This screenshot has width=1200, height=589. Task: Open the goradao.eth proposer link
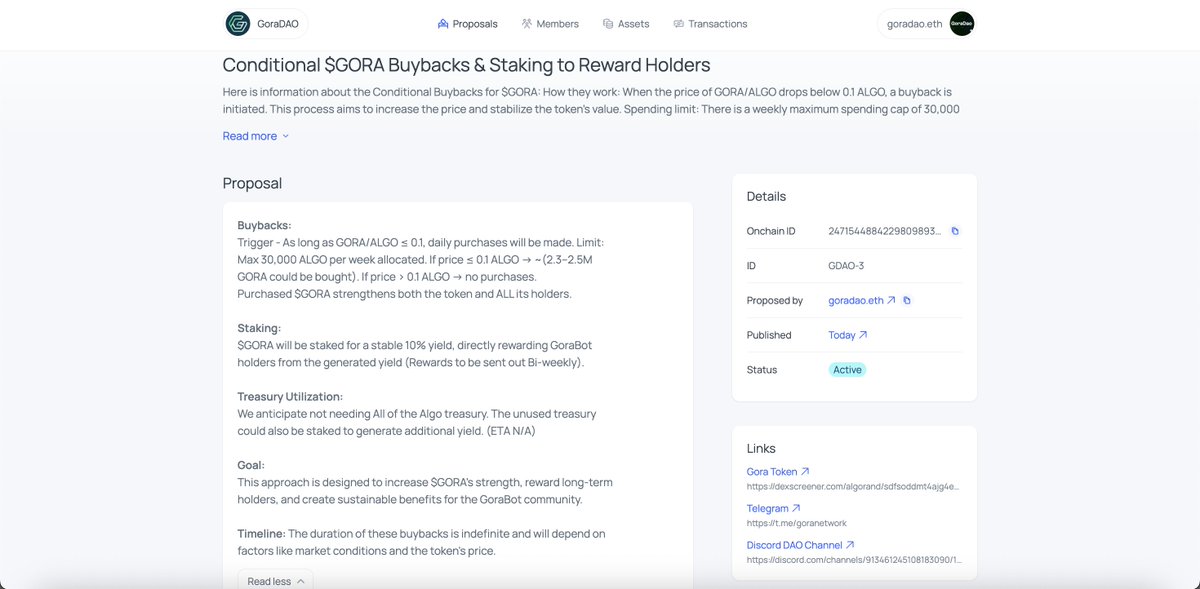pyautogui.click(x=862, y=300)
